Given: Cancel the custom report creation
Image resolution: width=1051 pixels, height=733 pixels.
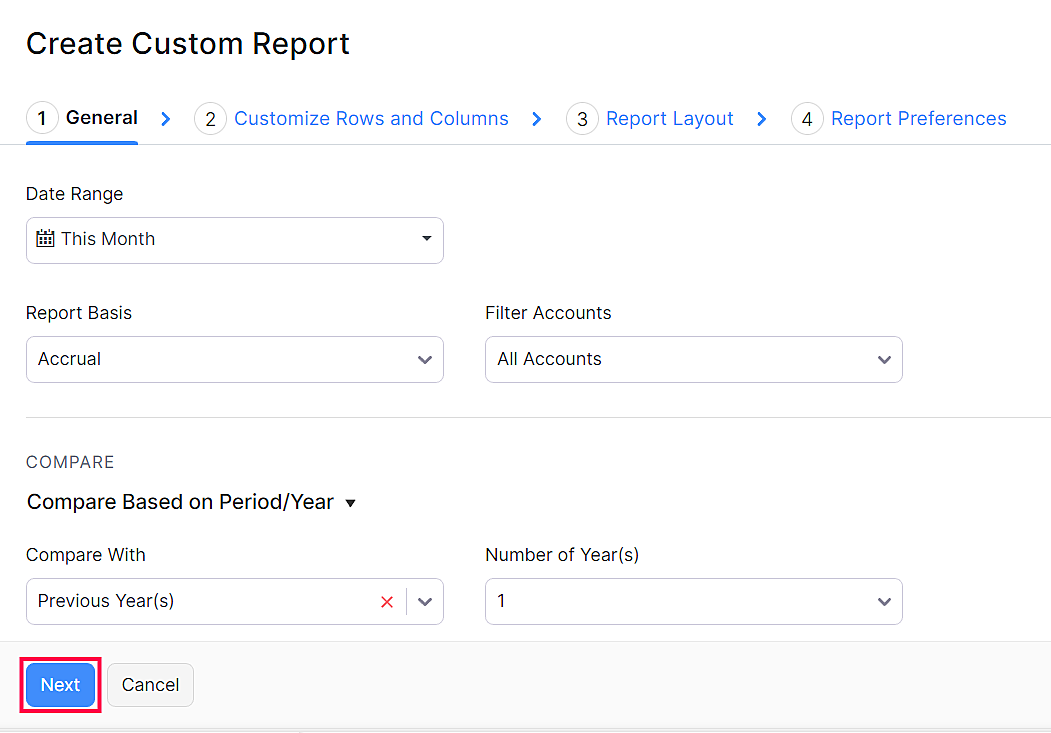Looking at the screenshot, I should pyautogui.click(x=150, y=685).
